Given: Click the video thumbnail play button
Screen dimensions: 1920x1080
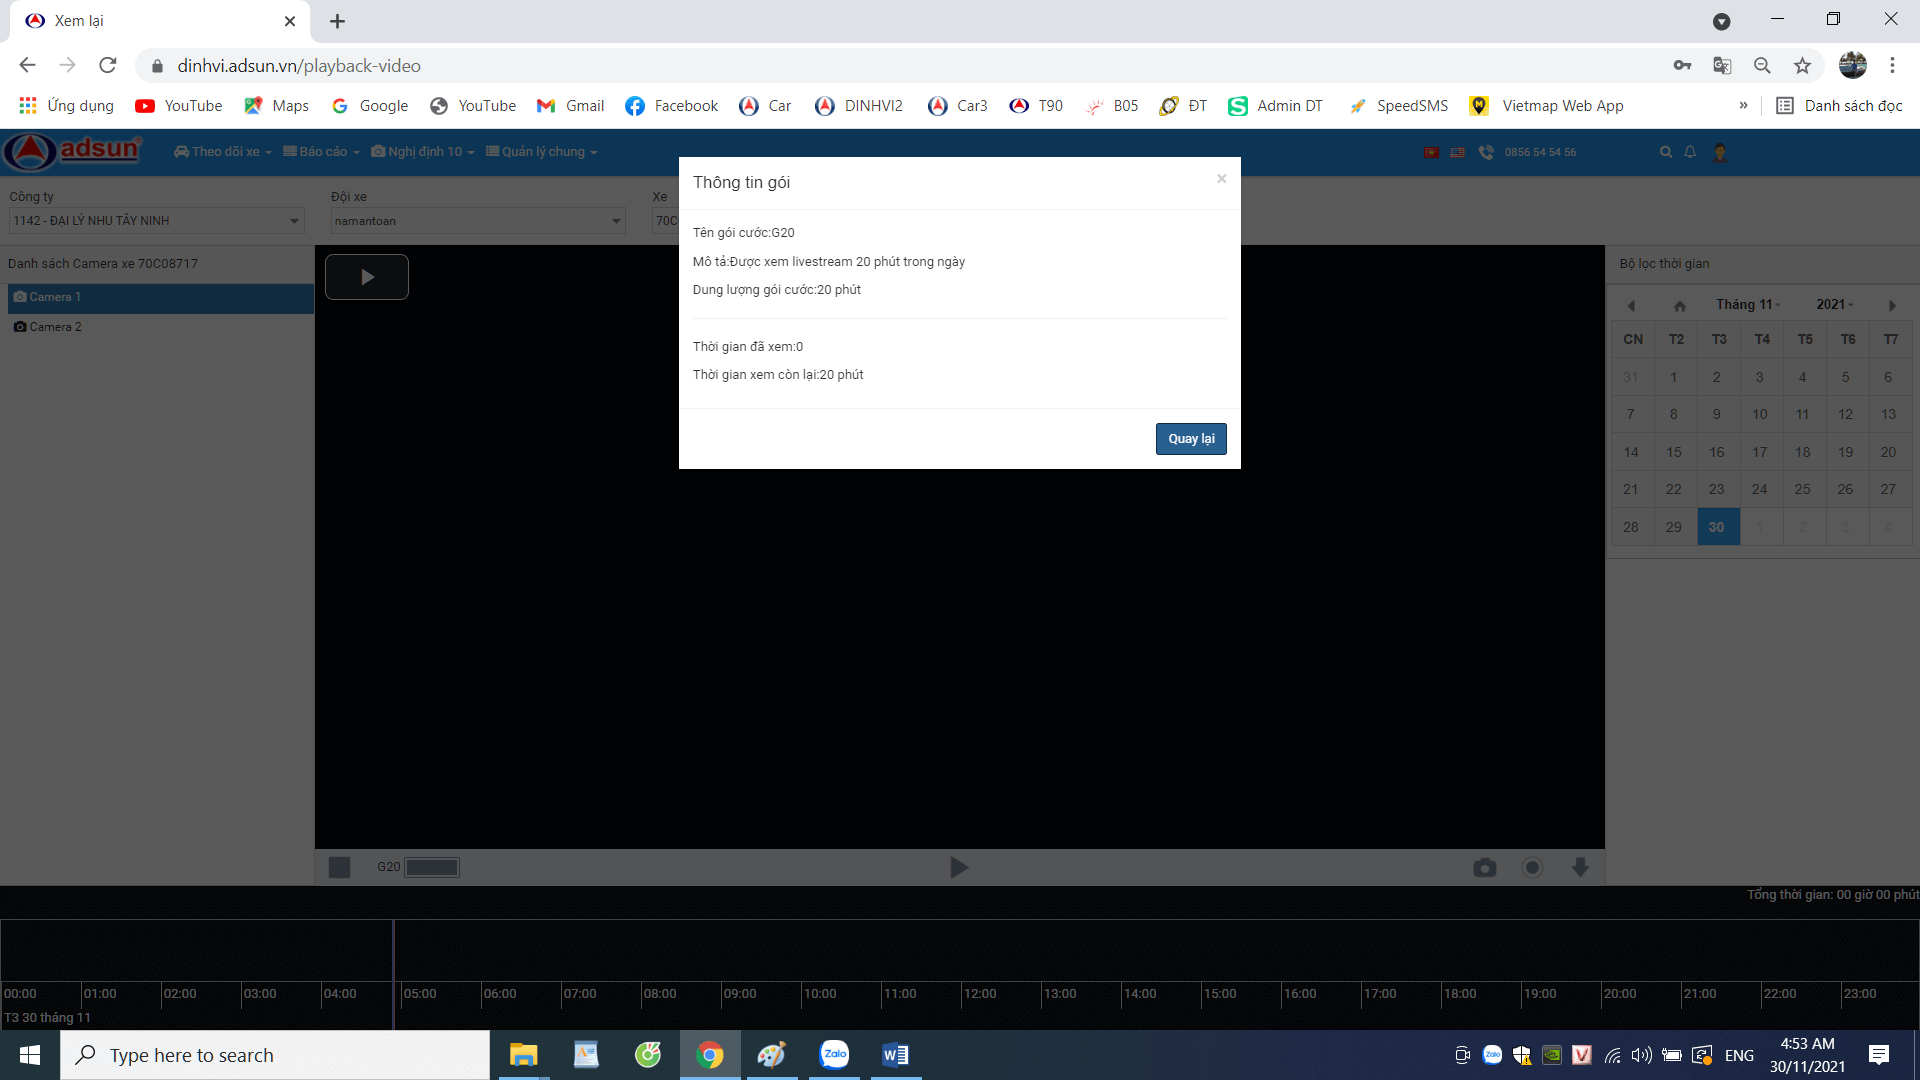Looking at the screenshot, I should (367, 277).
